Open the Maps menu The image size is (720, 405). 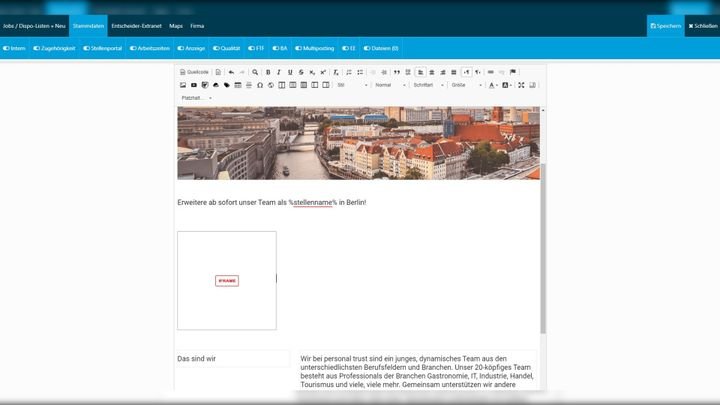tap(176, 26)
